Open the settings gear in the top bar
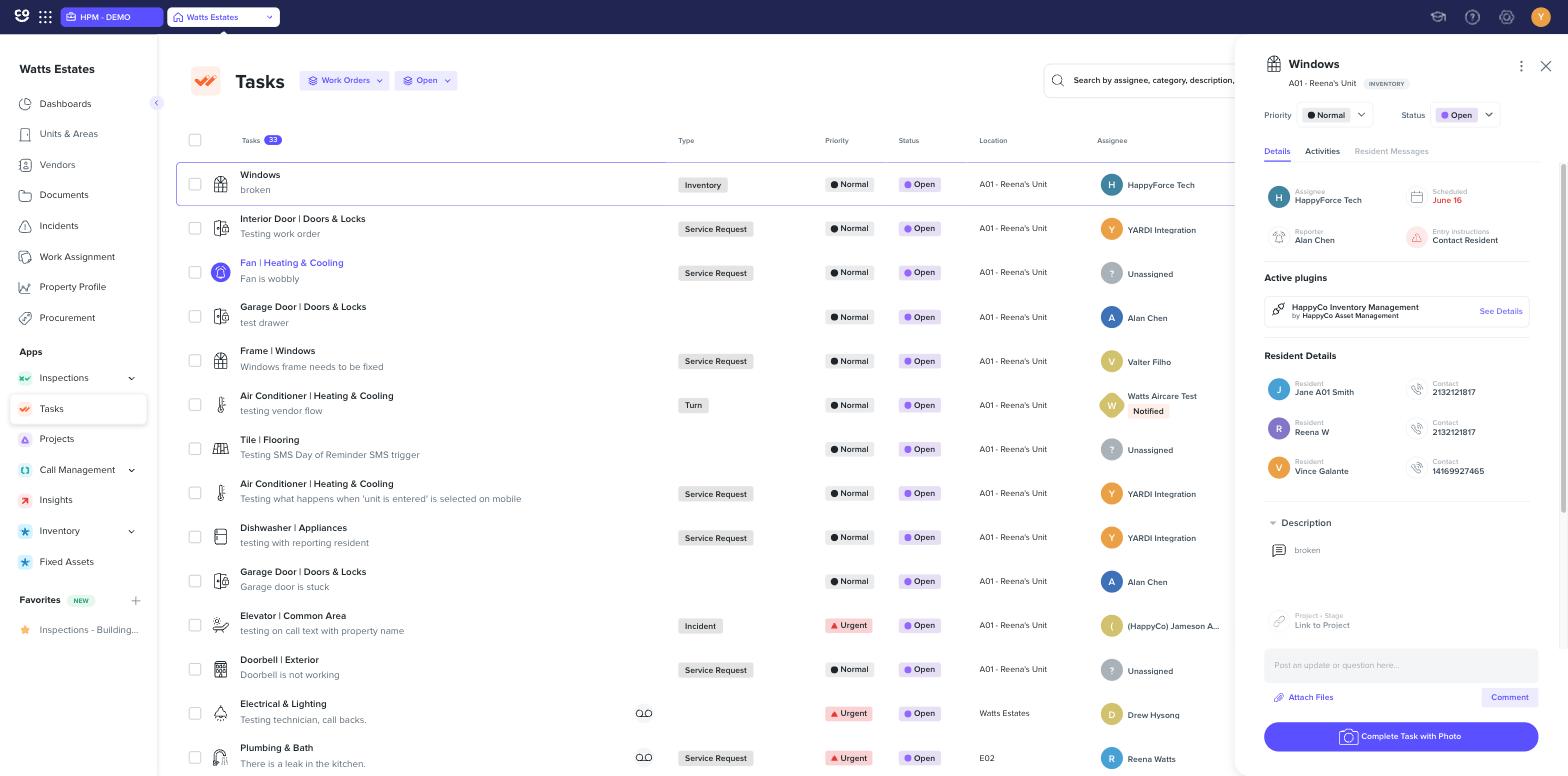Image resolution: width=1568 pixels, height=776 pixels. [1506, 17]
